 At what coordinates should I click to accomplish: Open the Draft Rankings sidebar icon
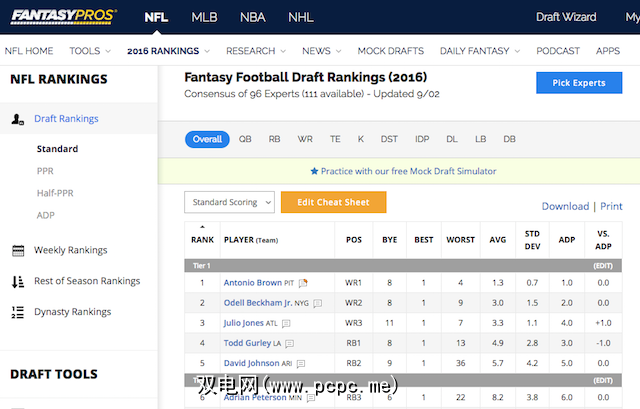point(18,119)
